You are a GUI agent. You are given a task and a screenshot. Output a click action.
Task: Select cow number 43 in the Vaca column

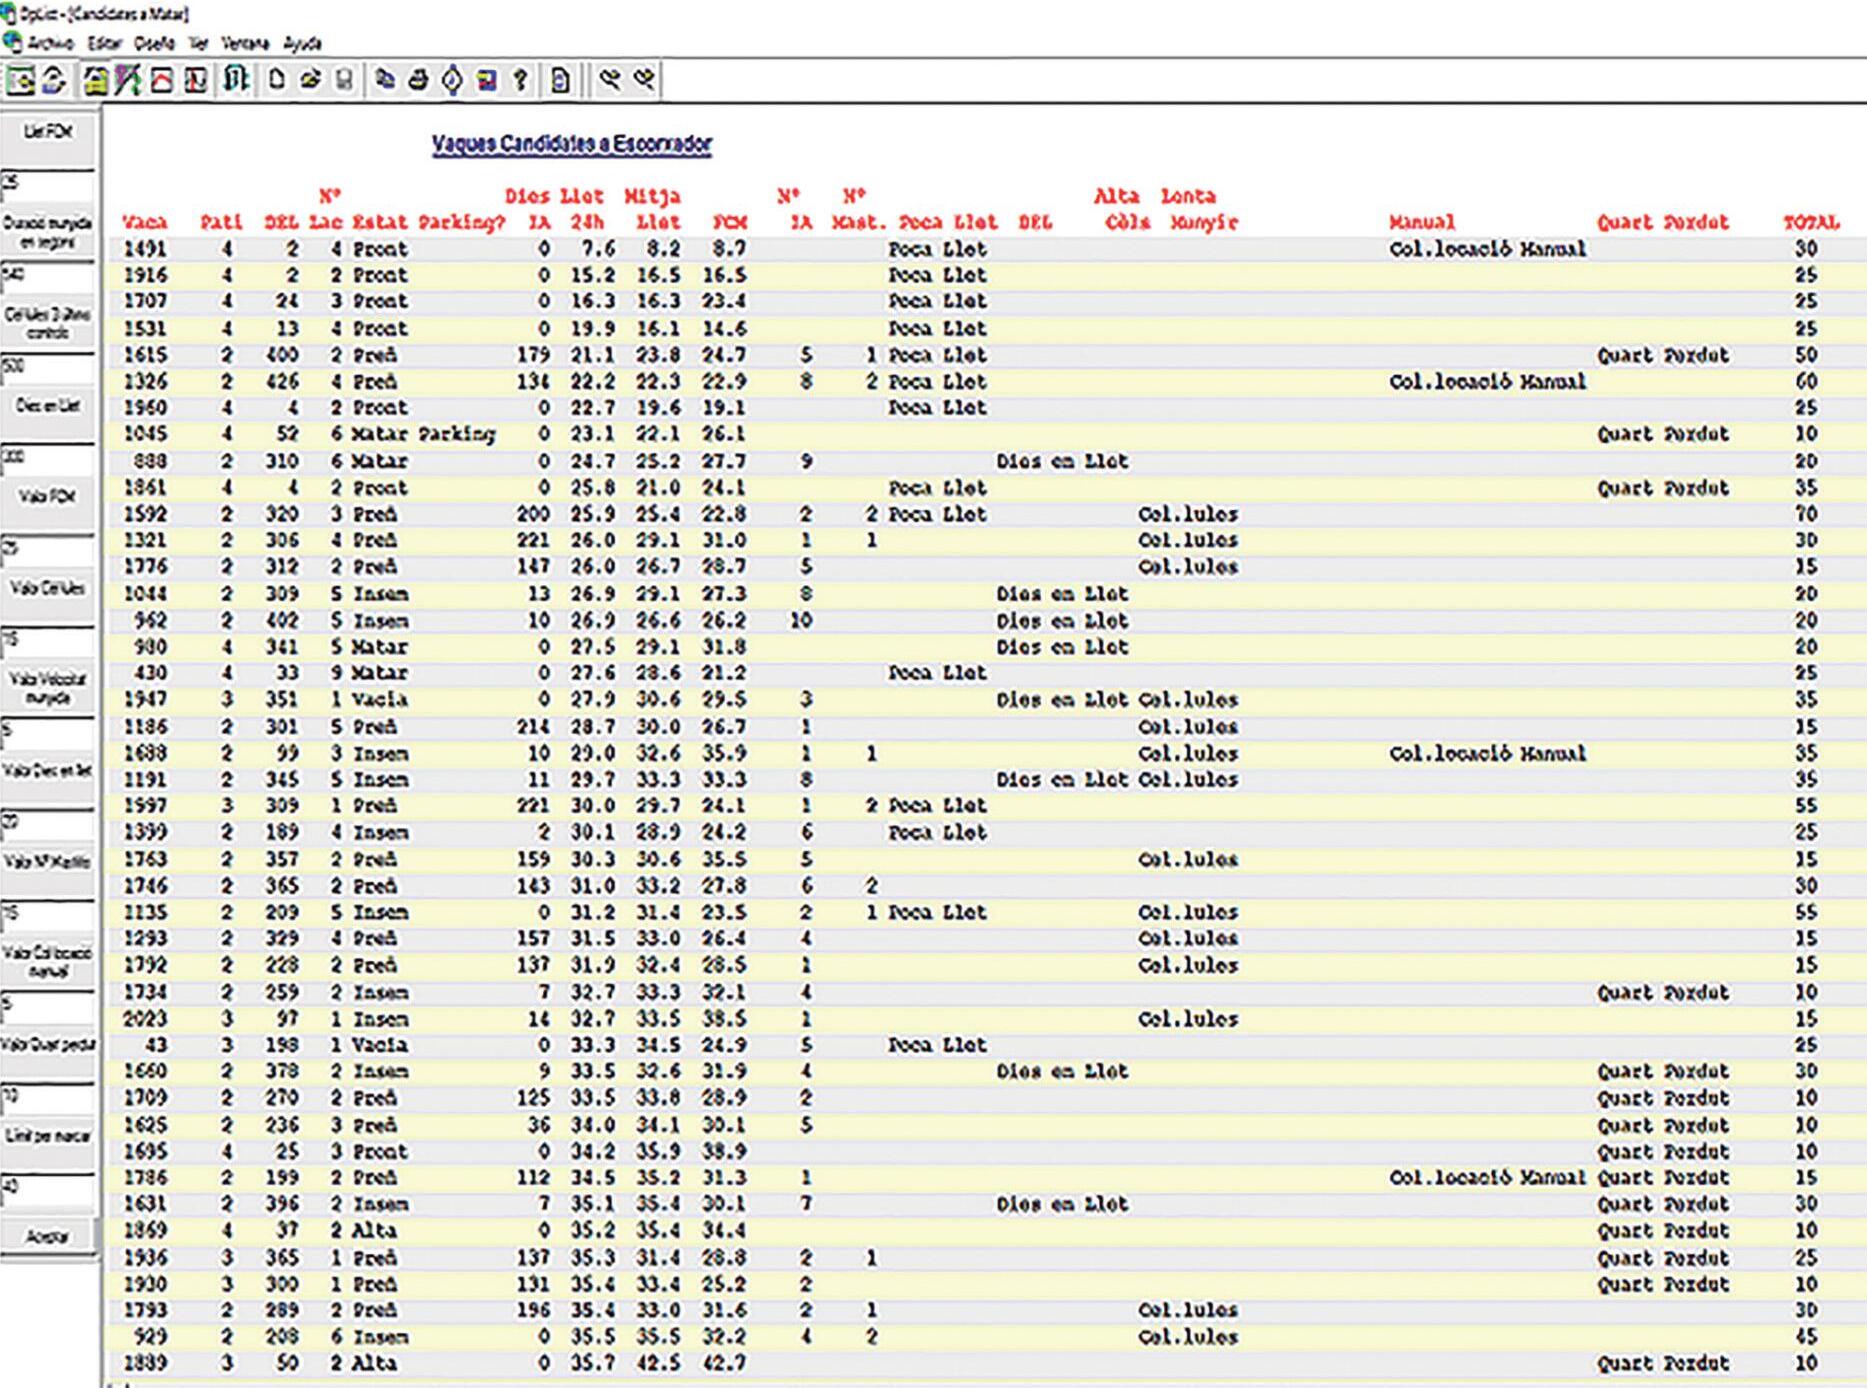pos(157,1045)
